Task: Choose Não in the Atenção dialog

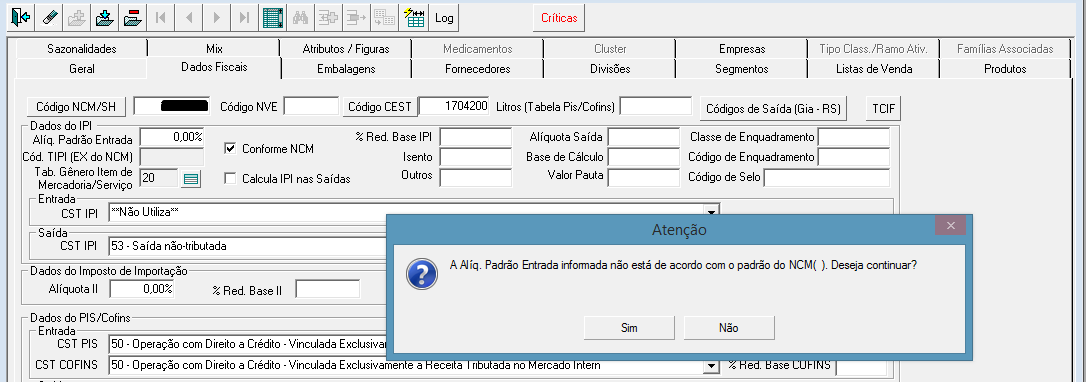Action: pos(729,327)
